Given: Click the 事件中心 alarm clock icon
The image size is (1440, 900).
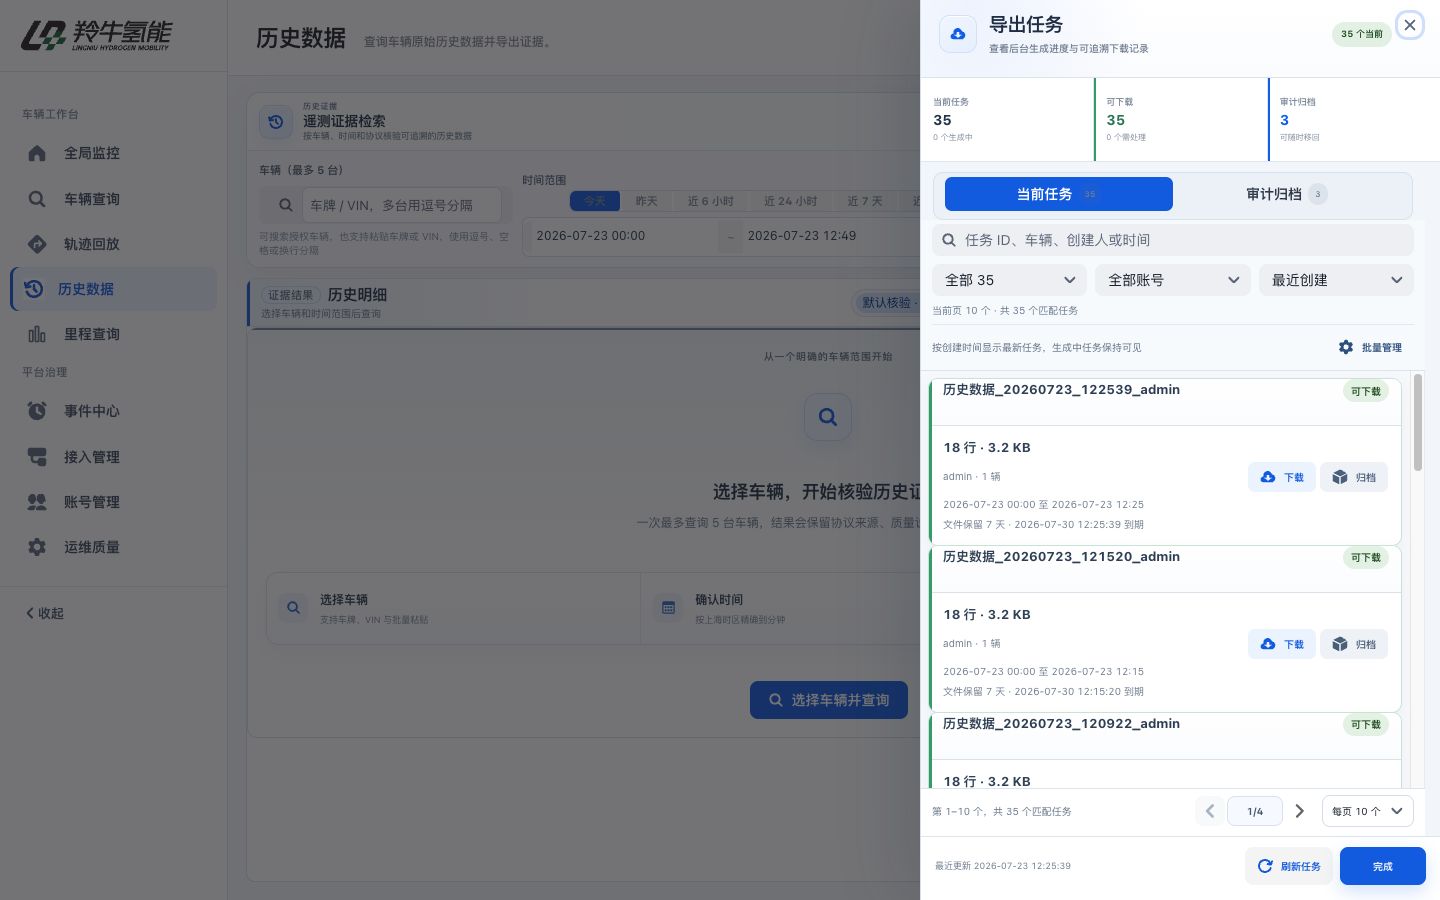Looking at the screenshot, I should click(37, 411).
